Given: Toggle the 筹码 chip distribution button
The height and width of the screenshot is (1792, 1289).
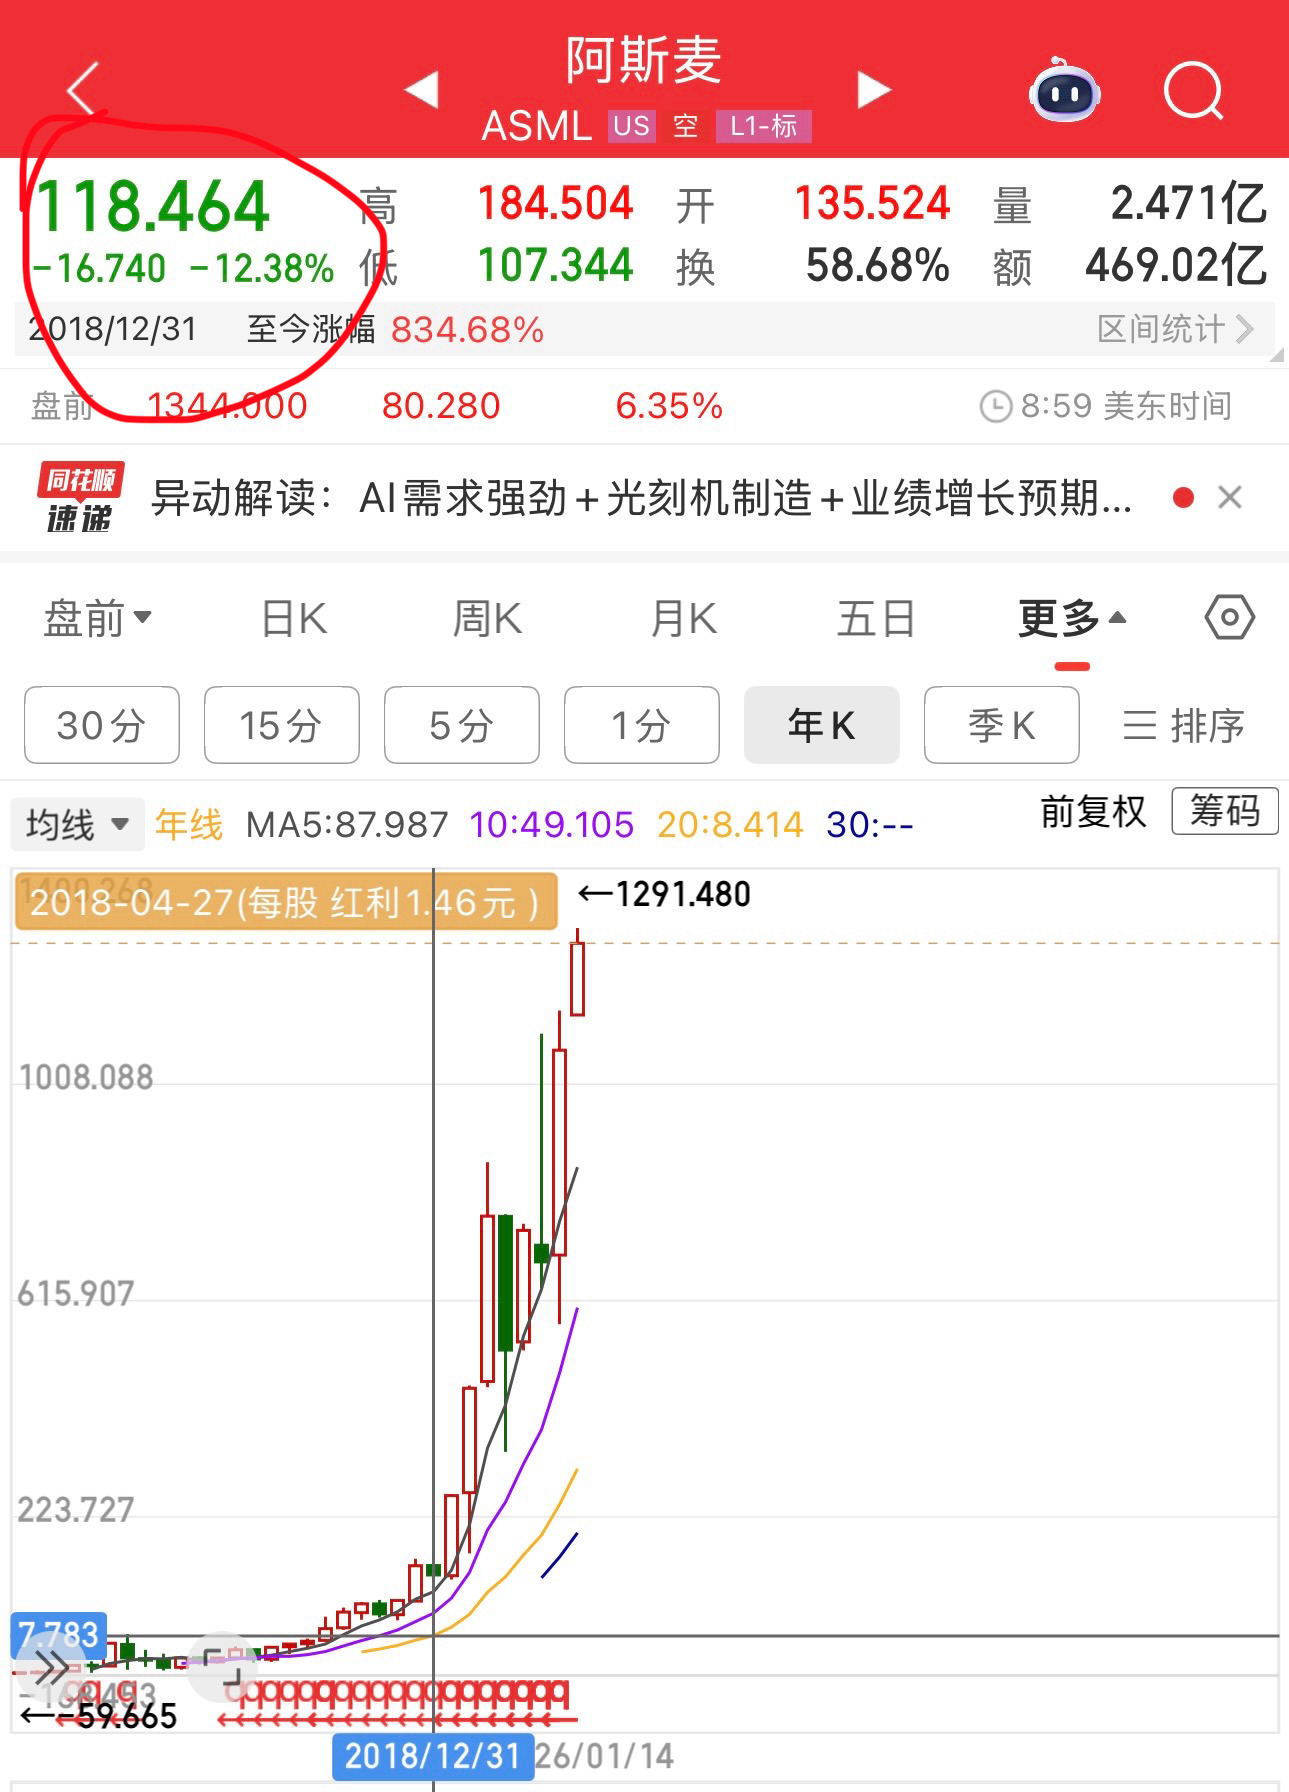Looking at the screenshot, I should (1225, 811).
